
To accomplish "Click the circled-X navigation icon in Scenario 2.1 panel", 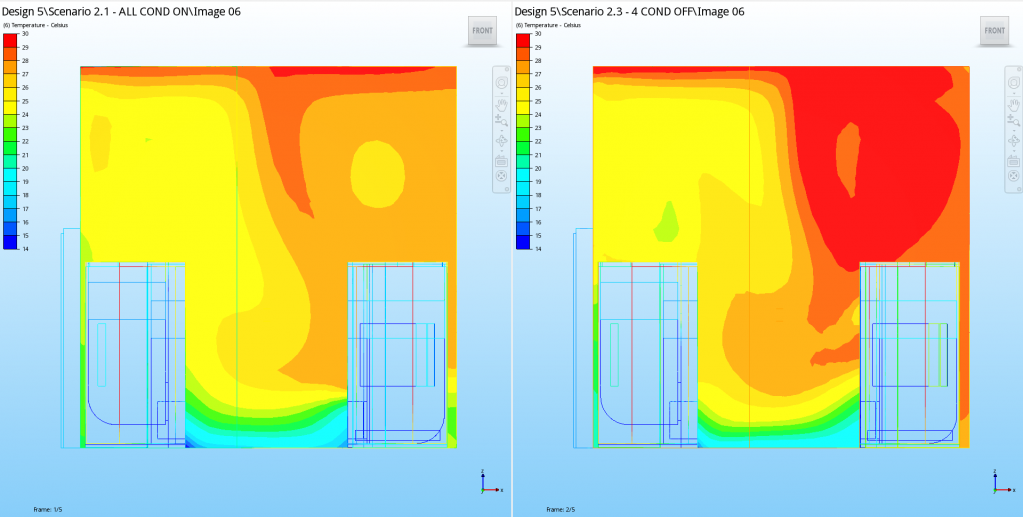I will click(502, 176).
